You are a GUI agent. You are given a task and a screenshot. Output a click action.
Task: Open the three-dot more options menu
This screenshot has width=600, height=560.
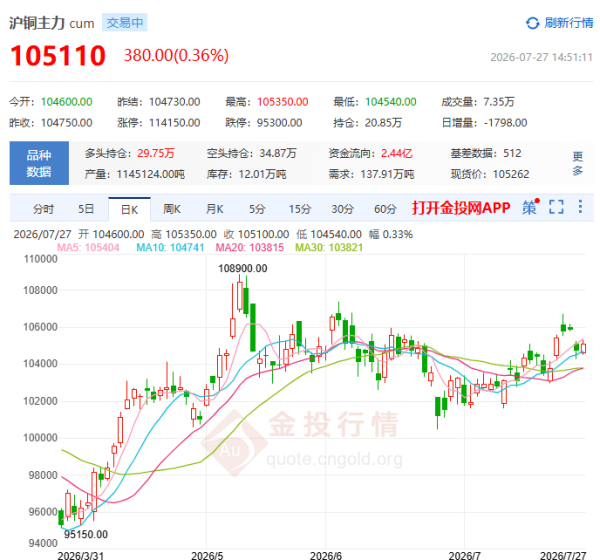tap(580, 207)
